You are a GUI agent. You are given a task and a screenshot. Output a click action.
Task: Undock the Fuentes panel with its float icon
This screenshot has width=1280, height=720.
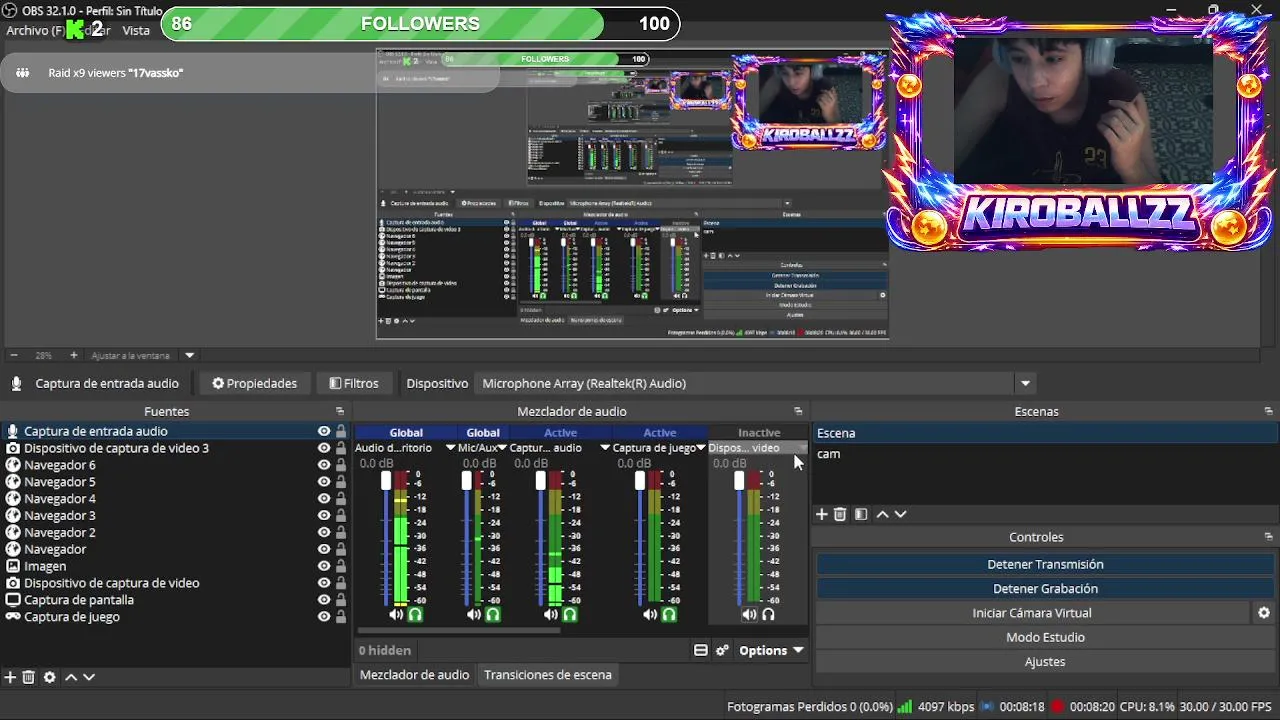[x=340, y=411]
